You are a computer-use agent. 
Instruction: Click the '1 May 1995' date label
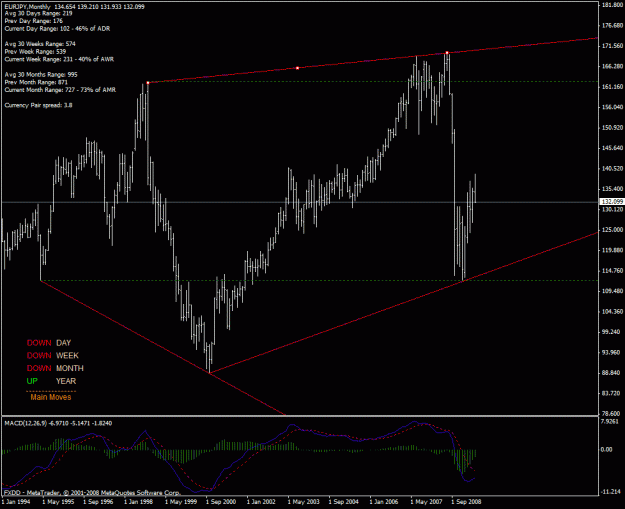pyautogui.click(x=58, y=502)
